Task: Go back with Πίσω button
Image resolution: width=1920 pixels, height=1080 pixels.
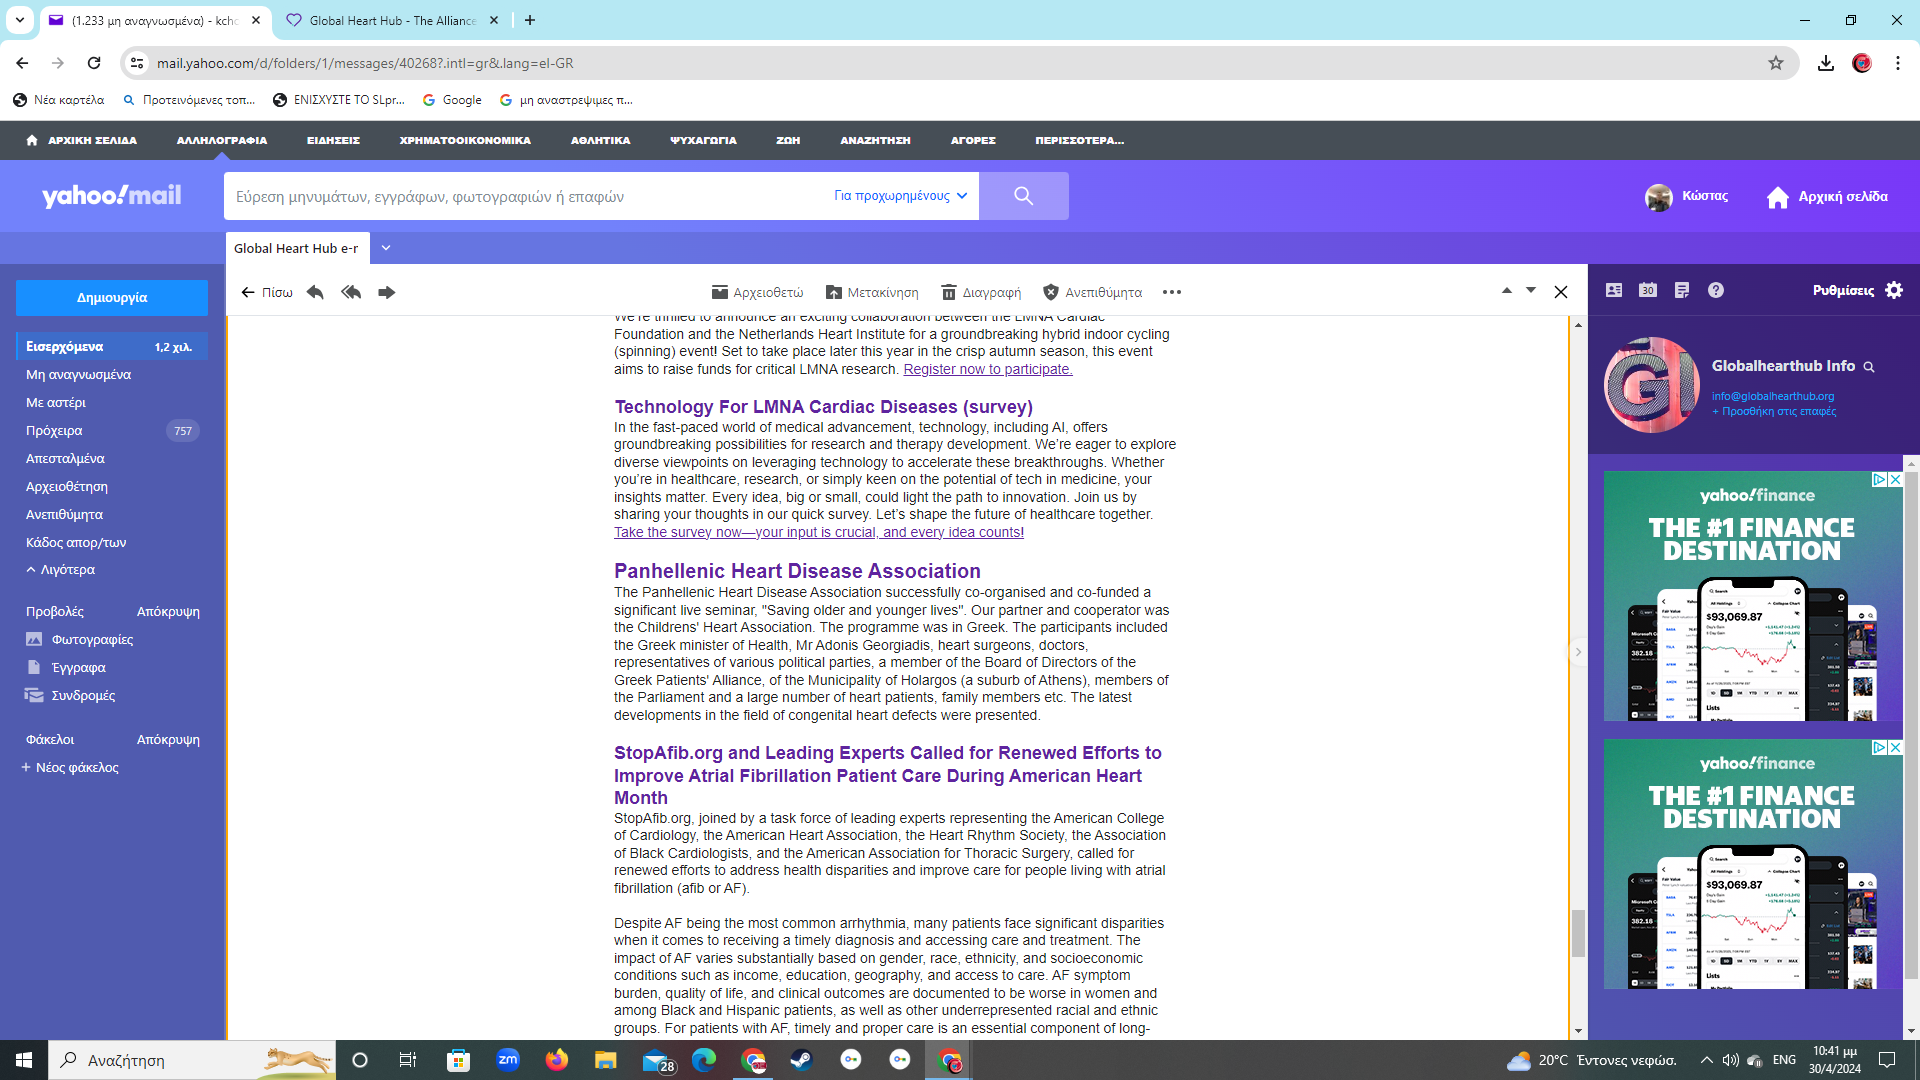Action: tap(267, 292)
